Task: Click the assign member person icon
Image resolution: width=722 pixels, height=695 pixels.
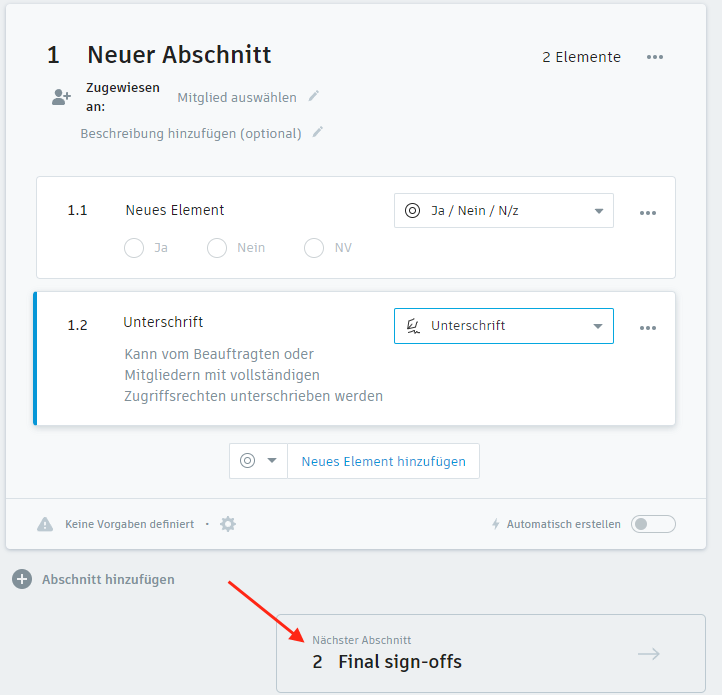Action: 62,97
